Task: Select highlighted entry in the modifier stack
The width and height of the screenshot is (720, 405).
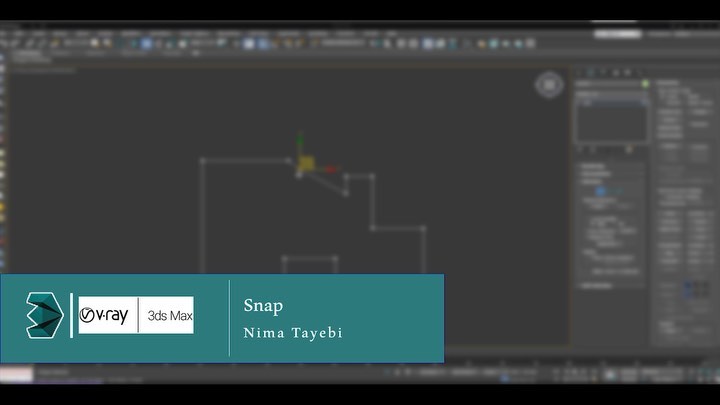Action: click(x=611, y=103)
